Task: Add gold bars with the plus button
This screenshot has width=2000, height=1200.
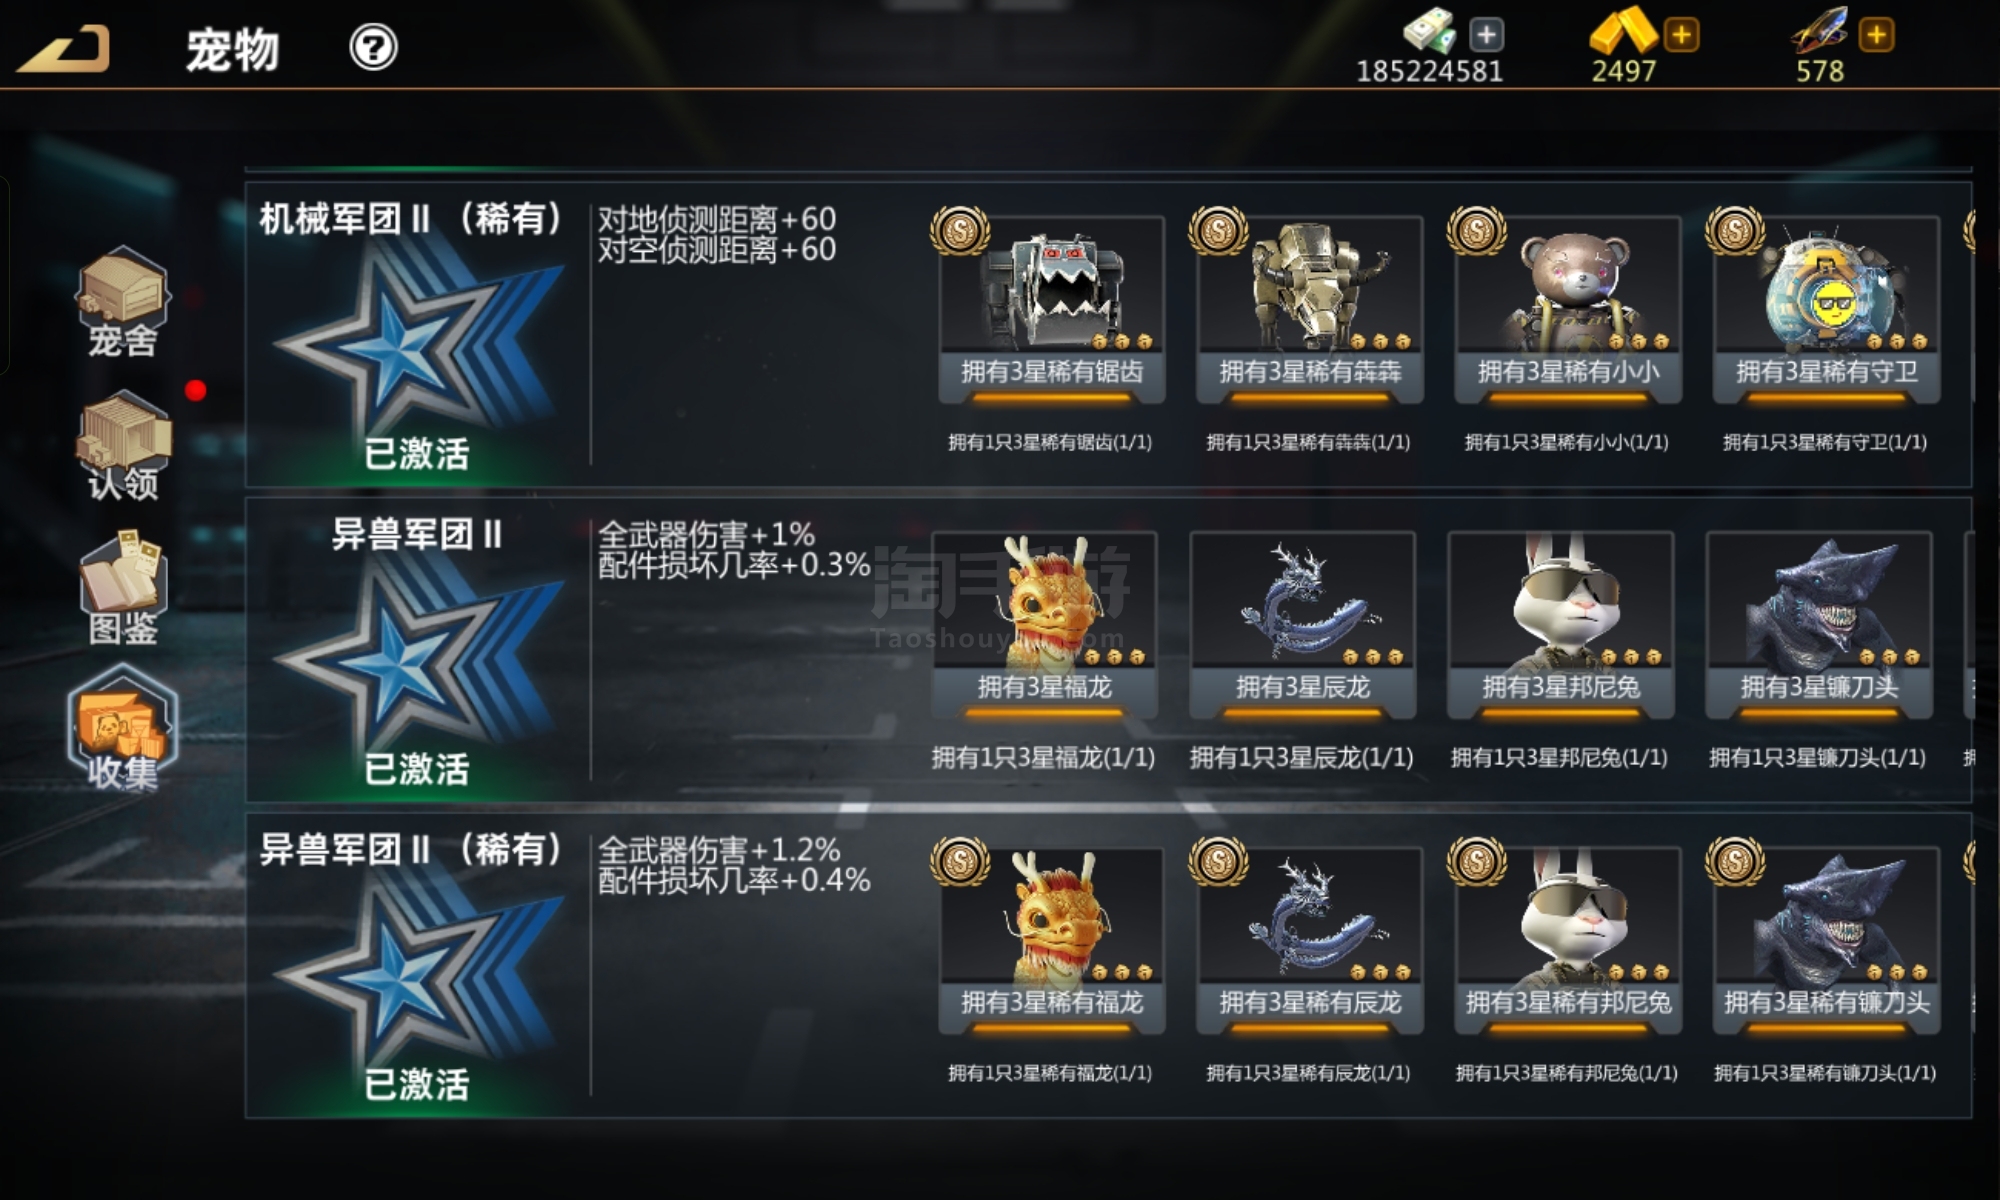Action: [x=1681, y=35]
